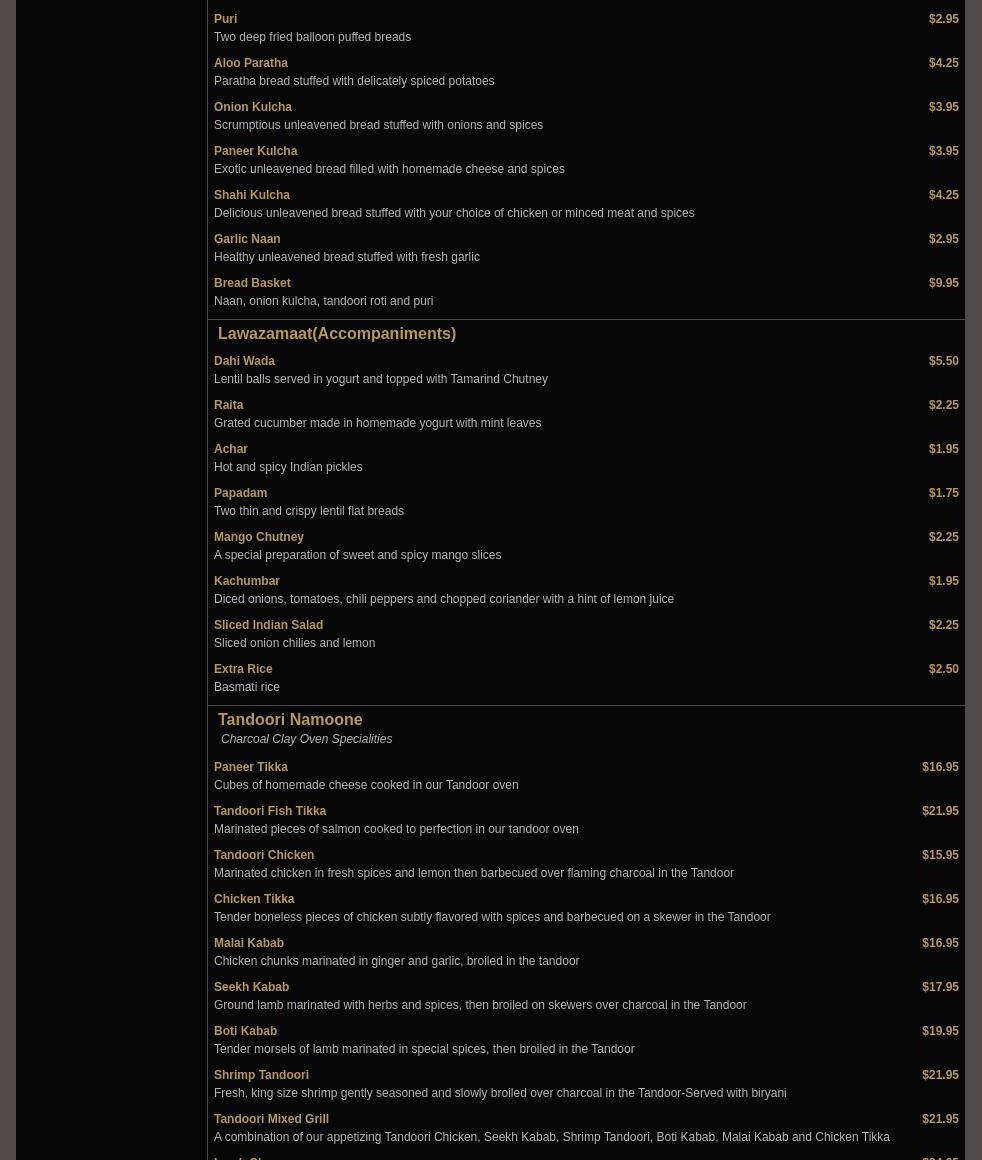
Task: Open the Paneer Kulcha menu entry
Action: tap(255, 151)
